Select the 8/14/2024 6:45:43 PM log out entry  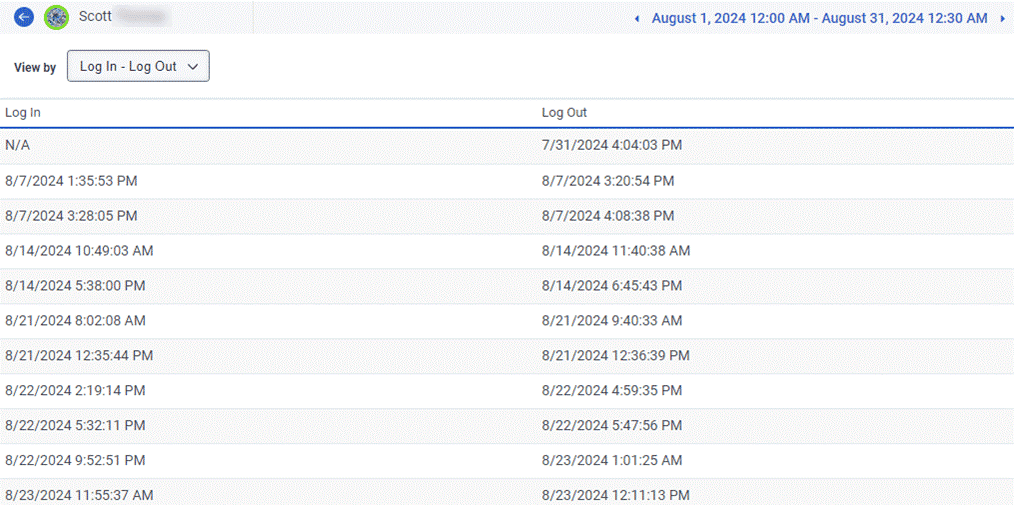pyautogui.click(x=612, y=286)
